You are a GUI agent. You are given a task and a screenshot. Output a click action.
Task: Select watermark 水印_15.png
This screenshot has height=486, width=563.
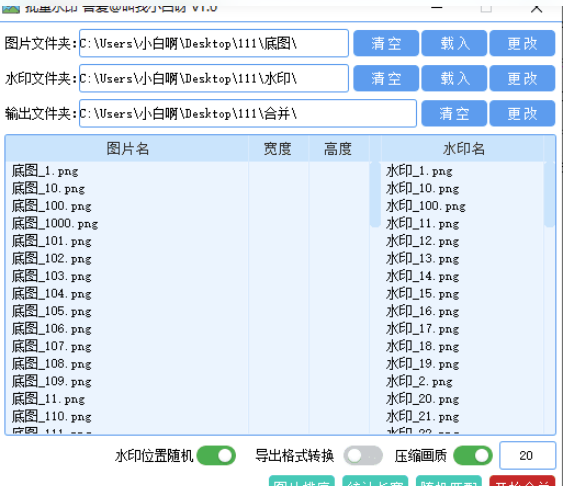pyautogui.click(x=463, y=294)
